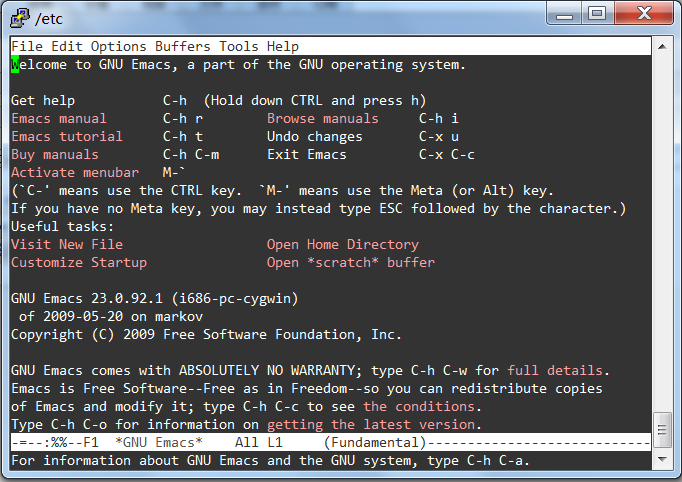Maximize the /etc window

tap(597, 13)
